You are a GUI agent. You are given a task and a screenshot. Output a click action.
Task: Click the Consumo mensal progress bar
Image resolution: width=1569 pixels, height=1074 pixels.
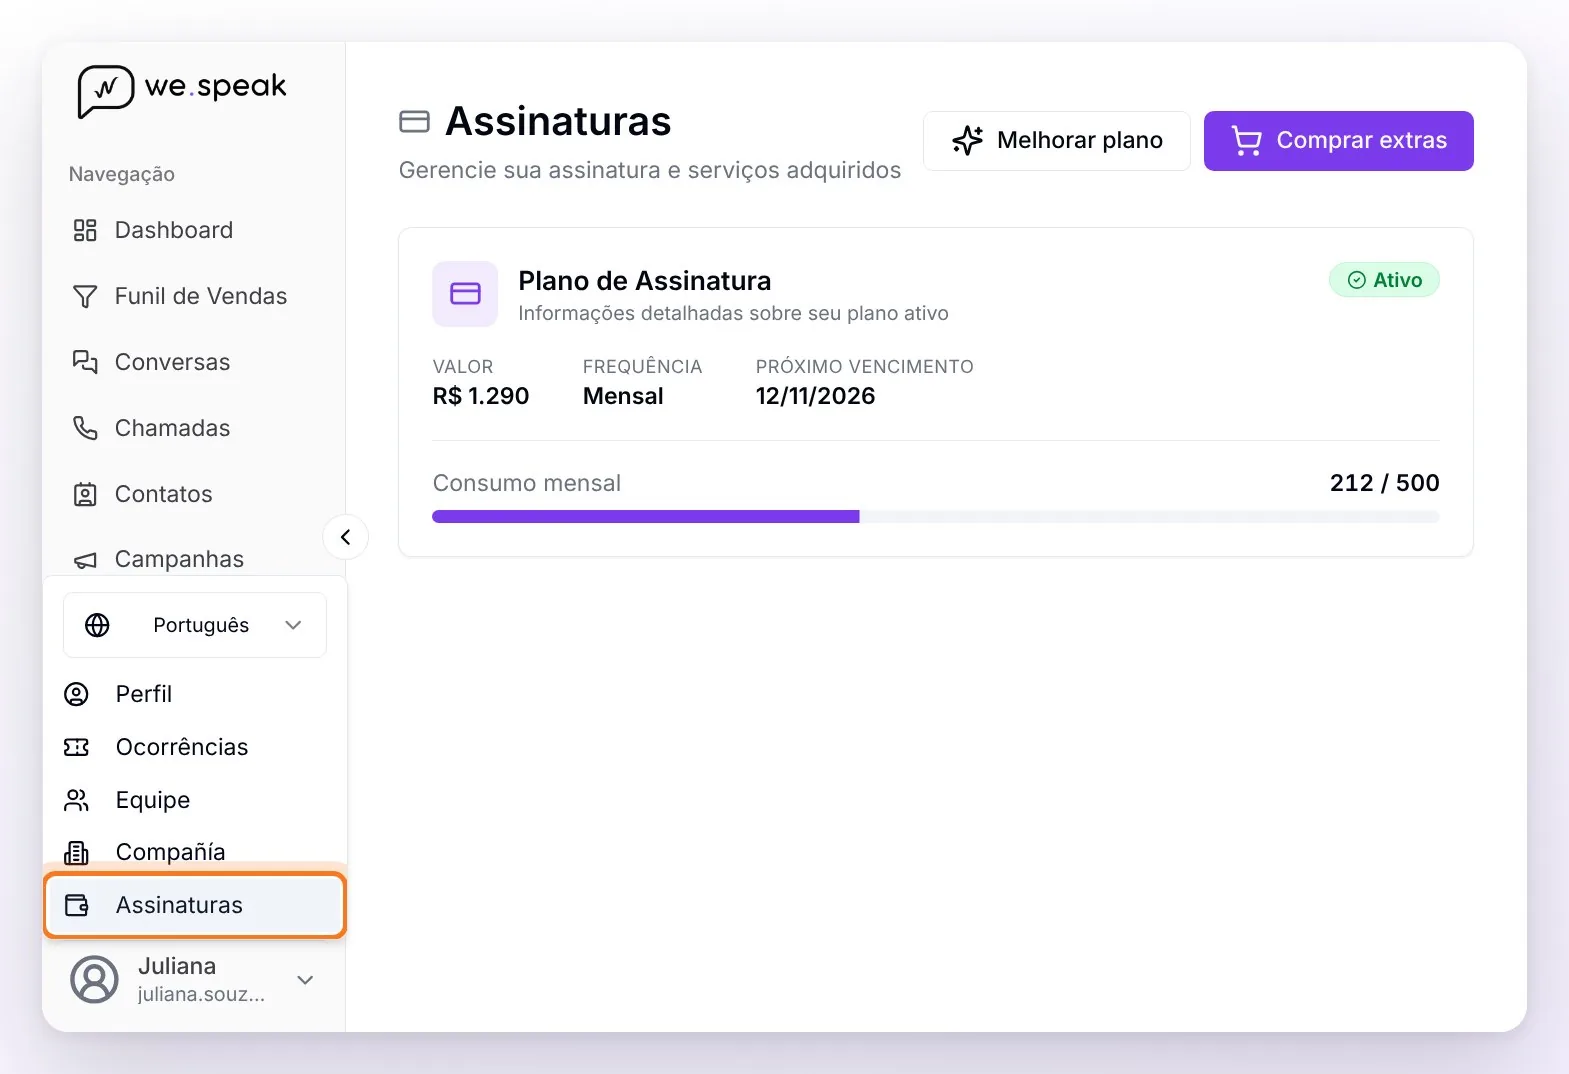(936, 516)
